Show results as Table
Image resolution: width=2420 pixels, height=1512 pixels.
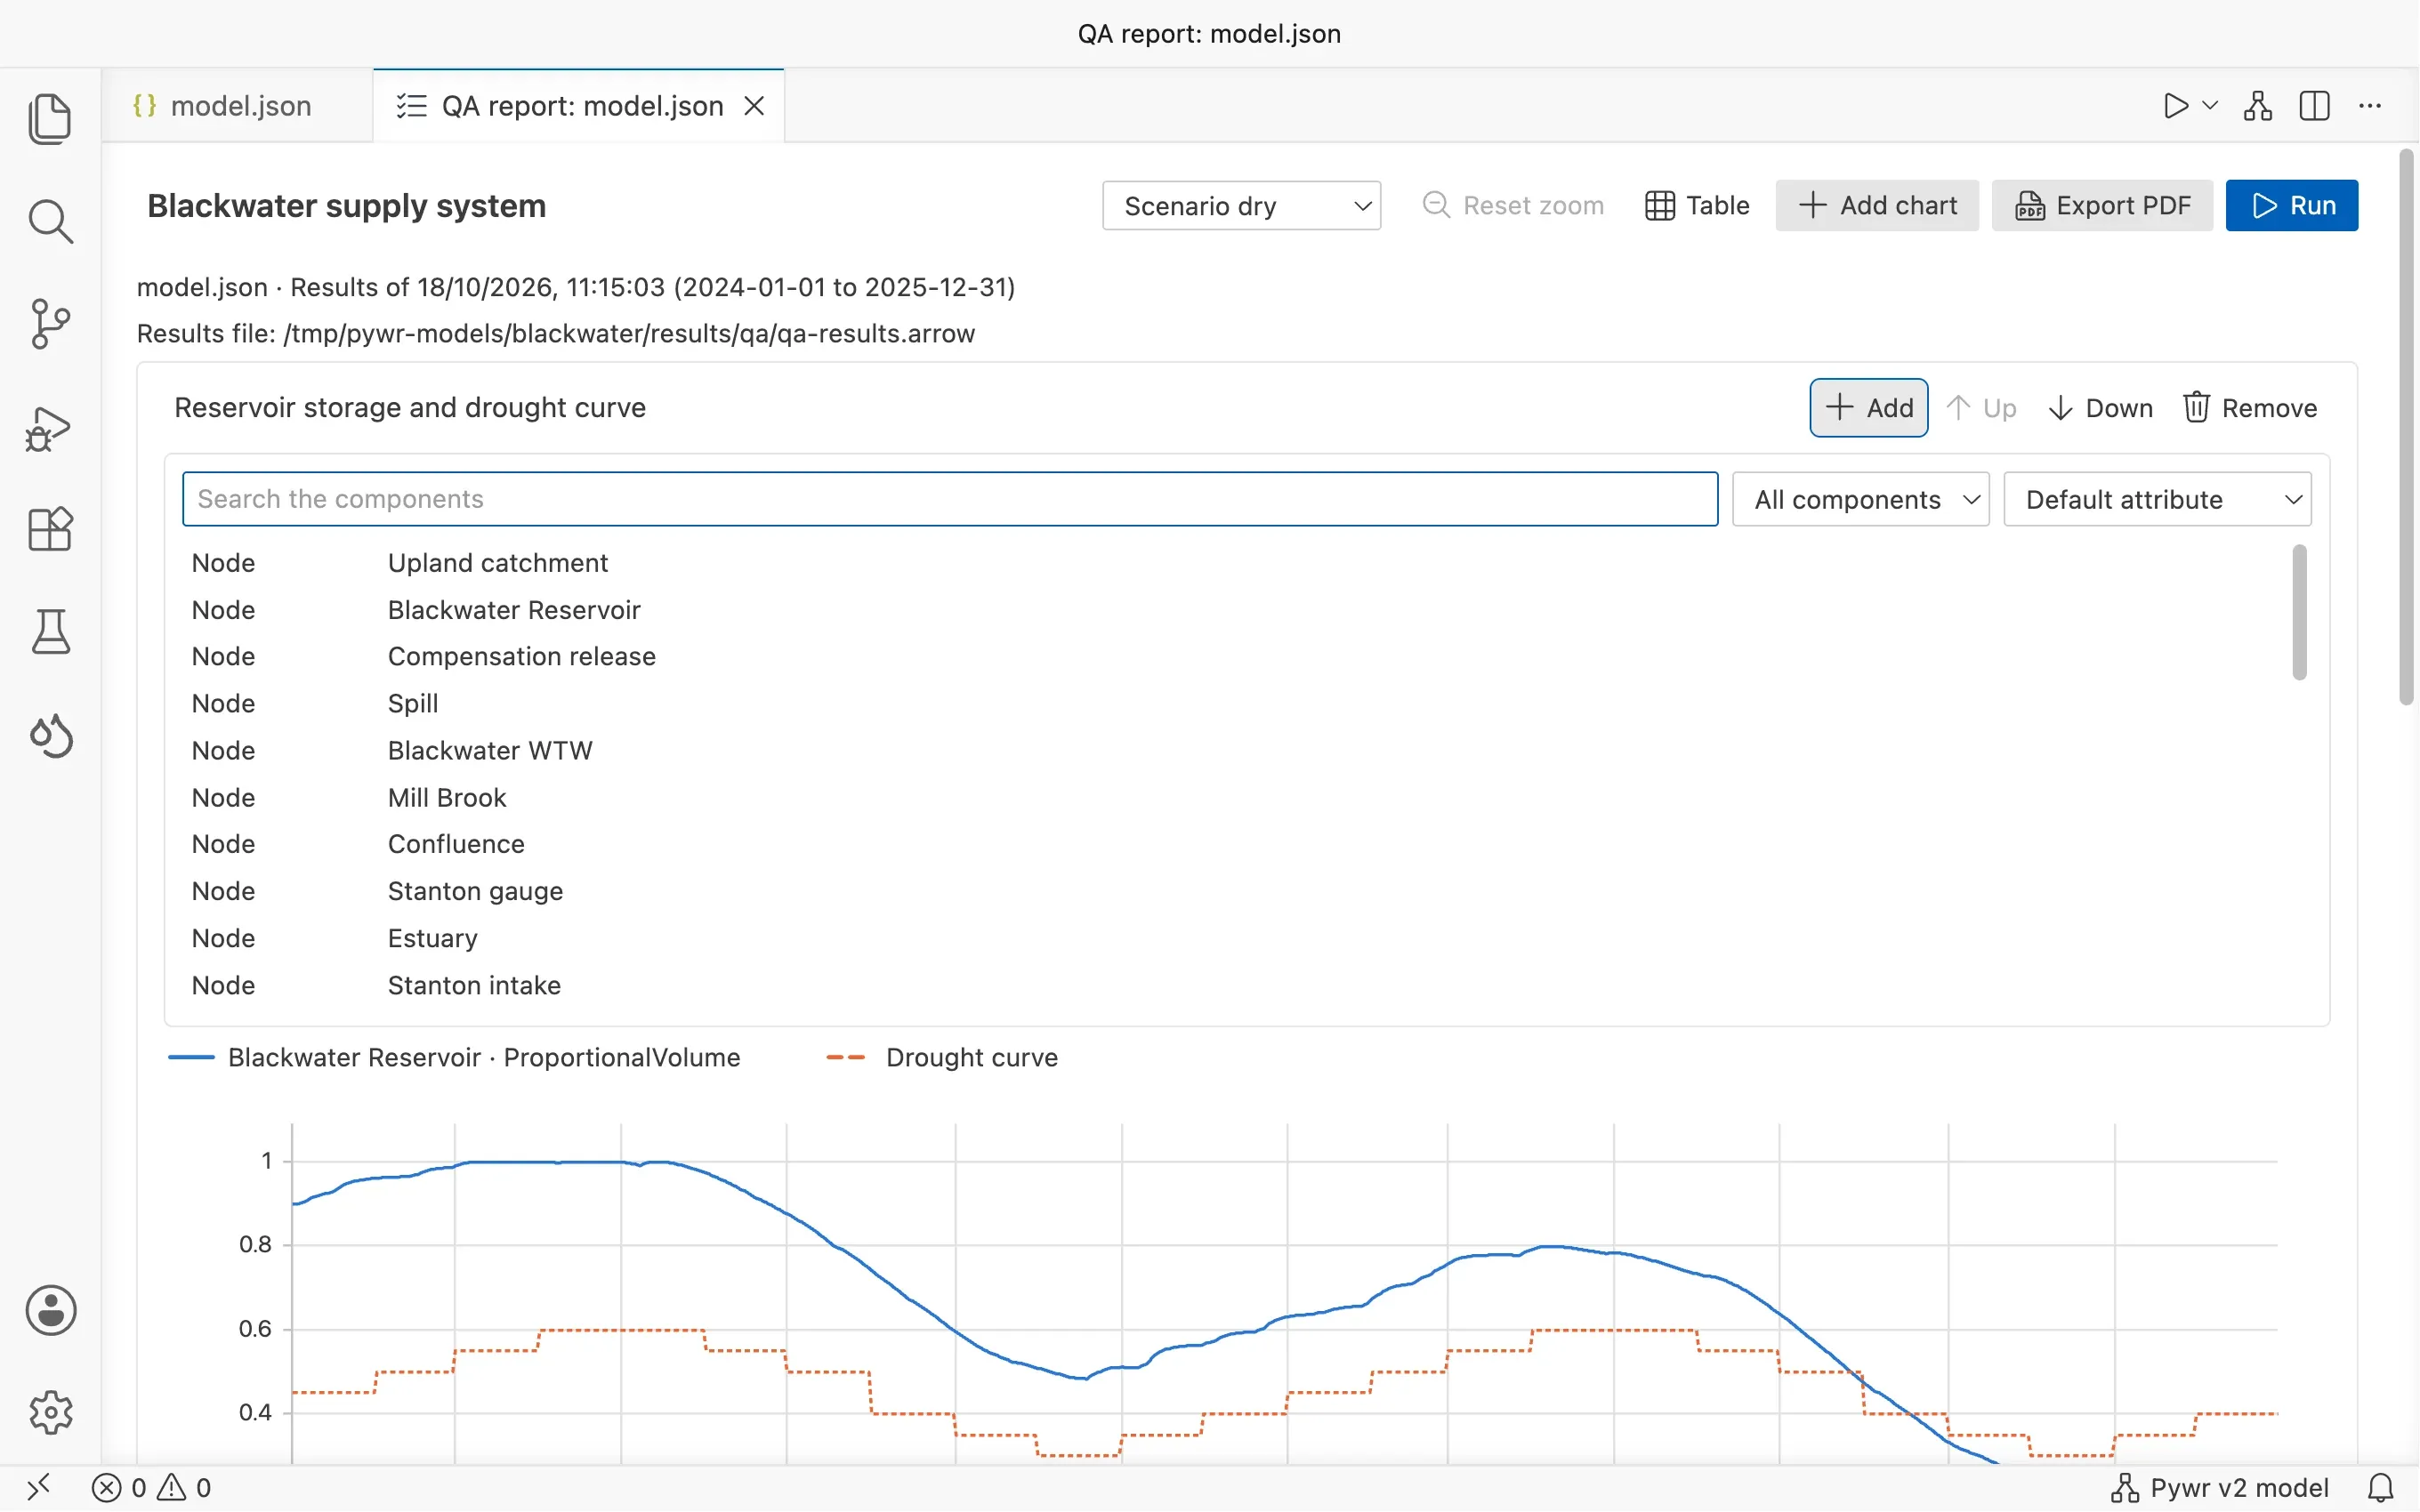1697,206
